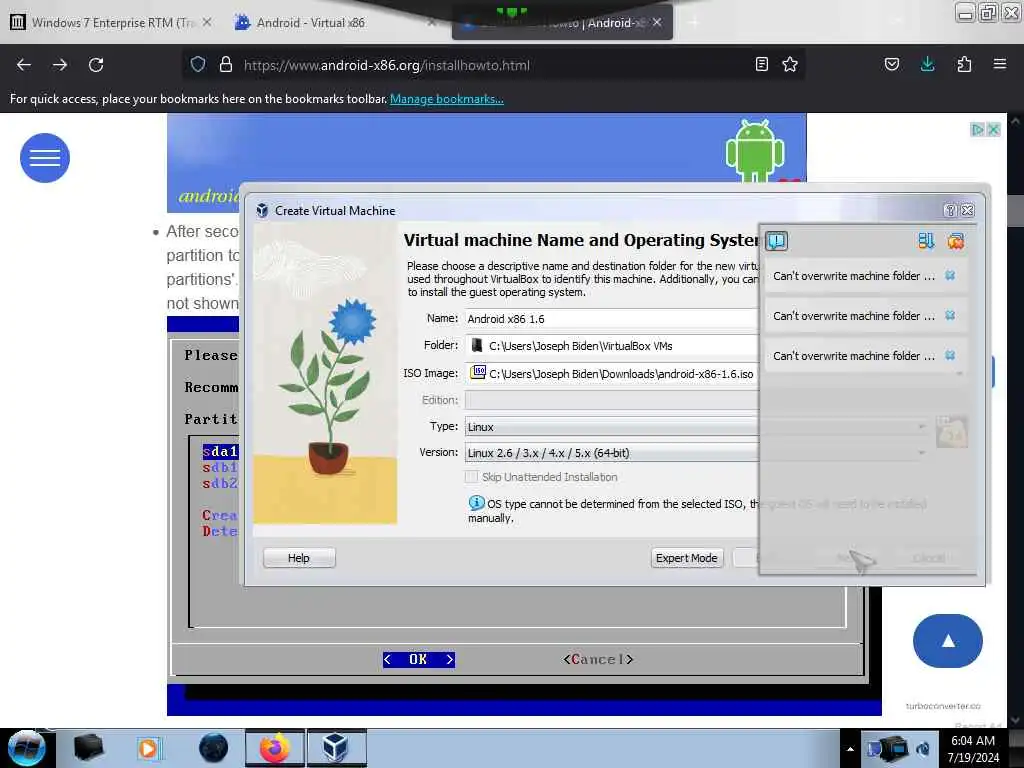Click the black device taskbar icon
This screenshot has height=768, width=1024.
(88, 748)
